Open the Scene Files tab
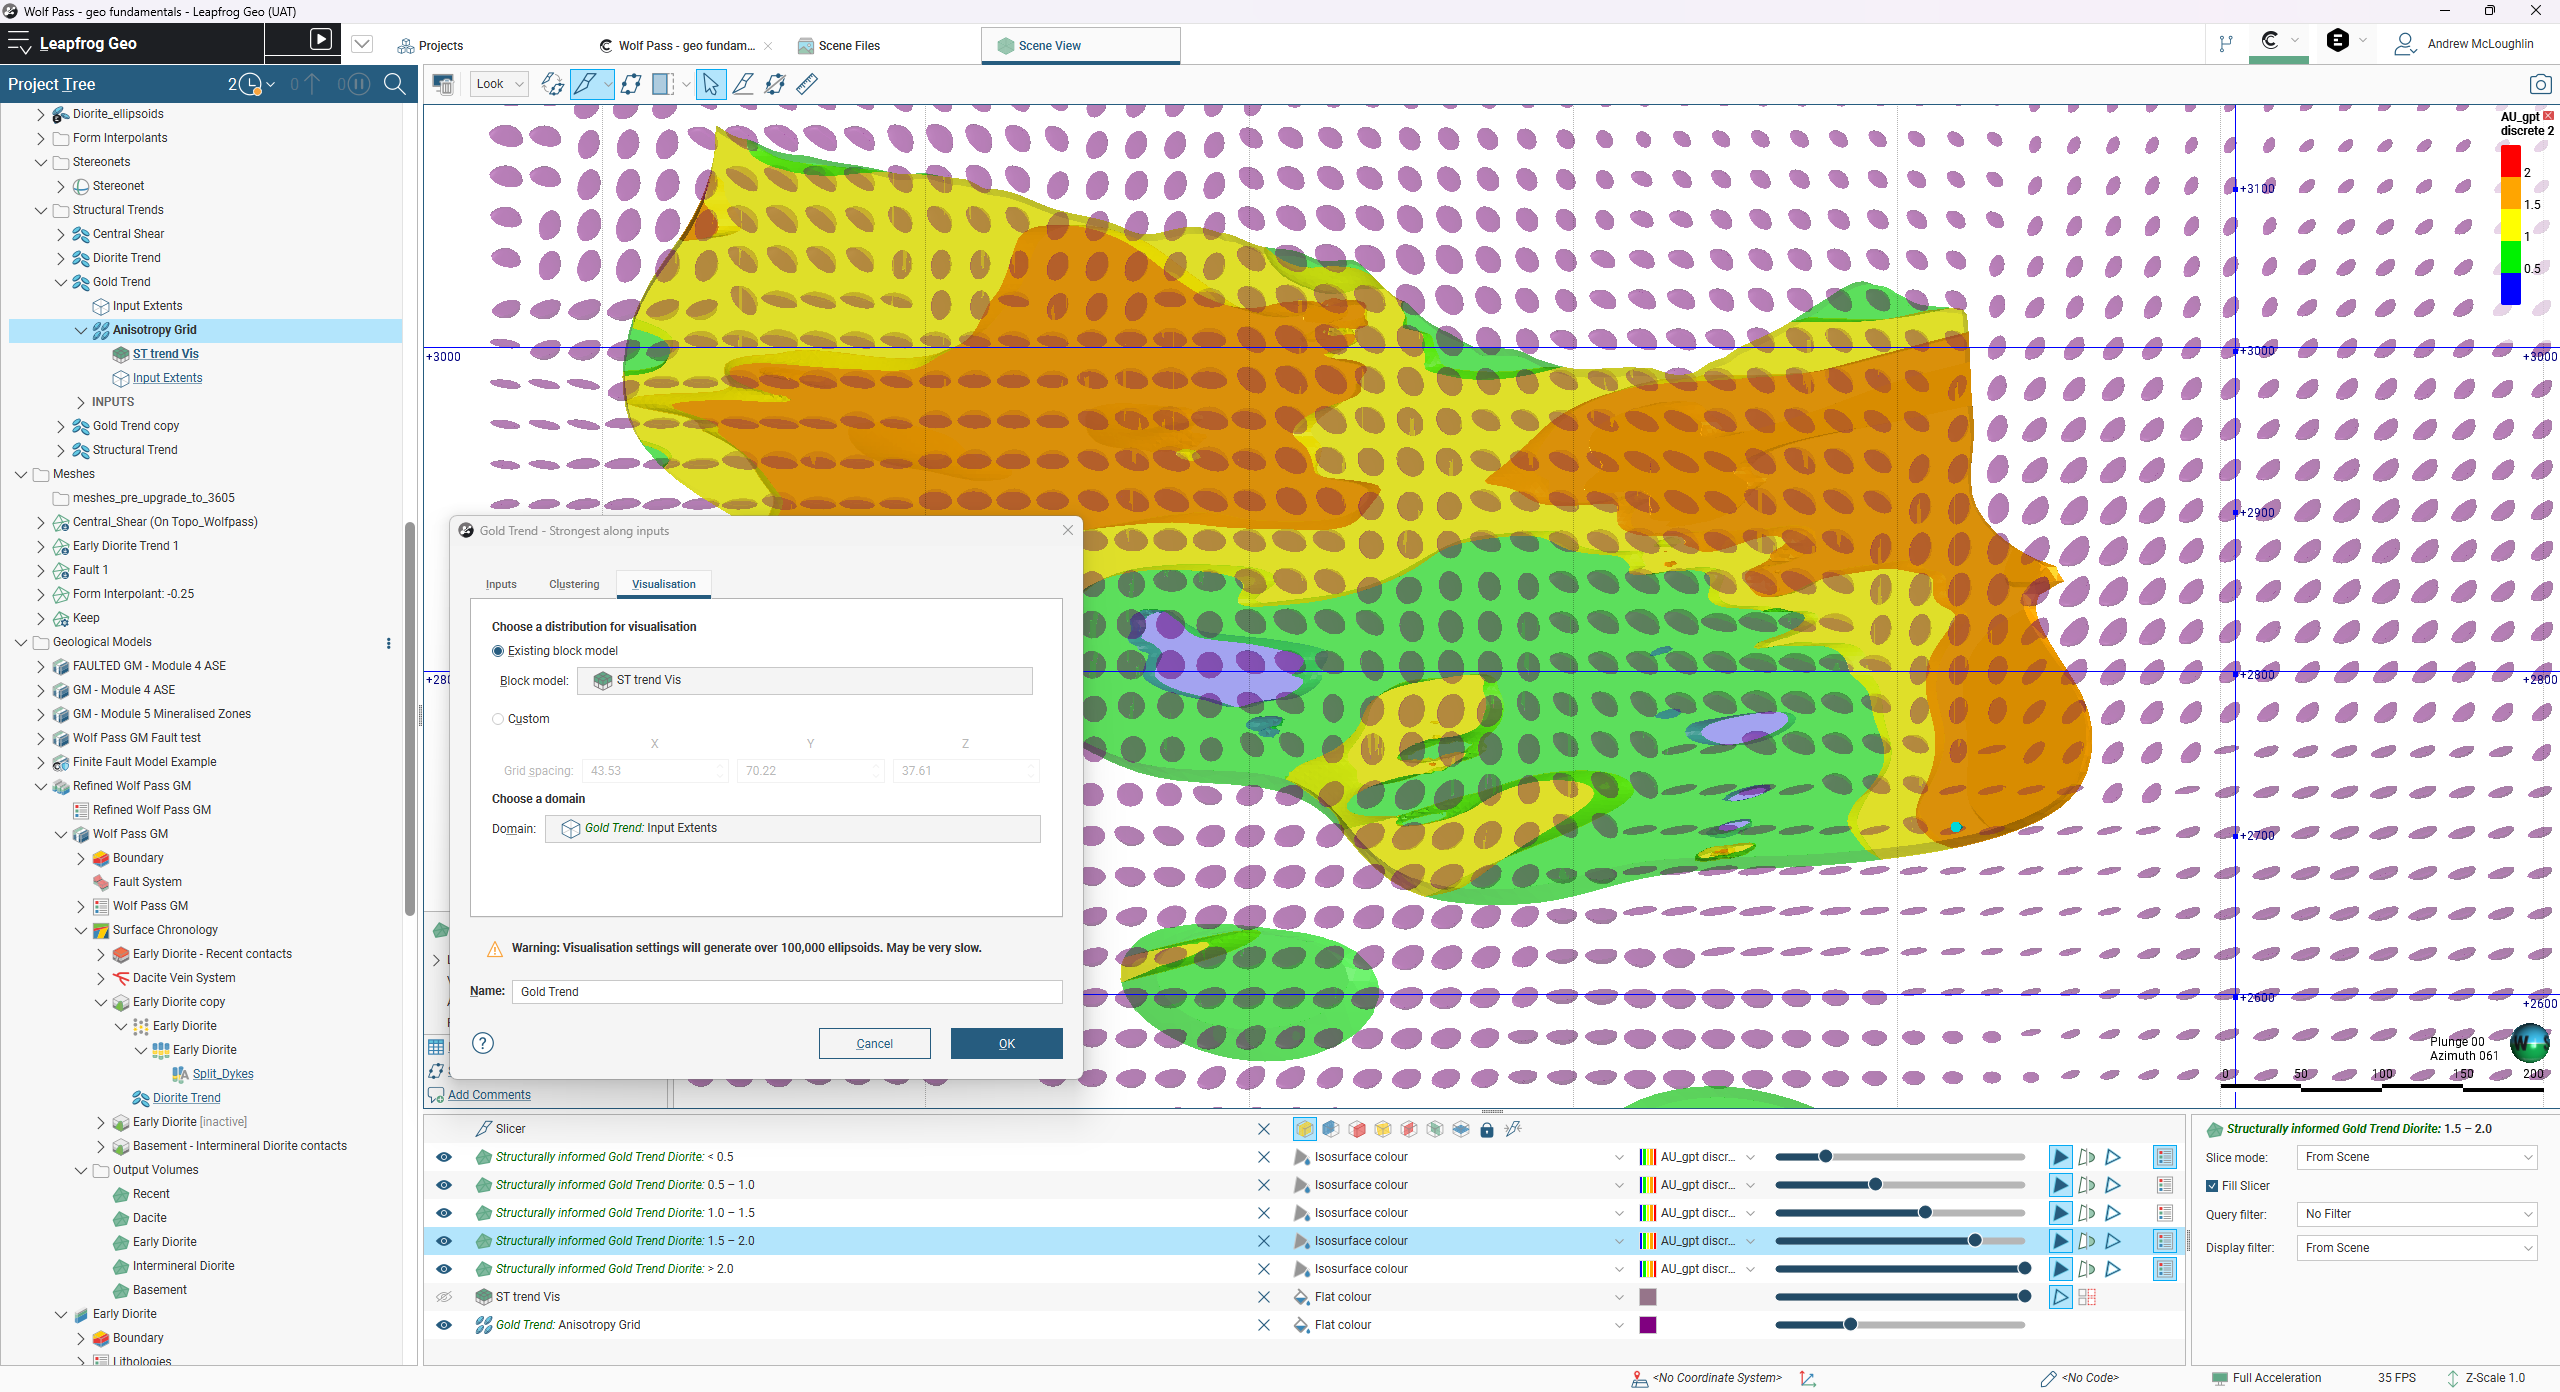The height and width of the screenshot is (1392, 2560). tap(848, 46)
